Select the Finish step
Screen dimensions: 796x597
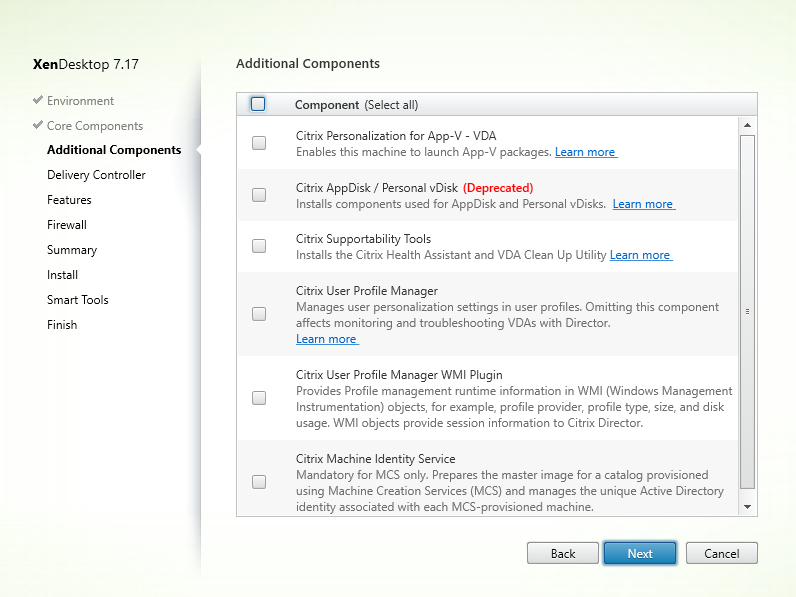tap(62, 325)
